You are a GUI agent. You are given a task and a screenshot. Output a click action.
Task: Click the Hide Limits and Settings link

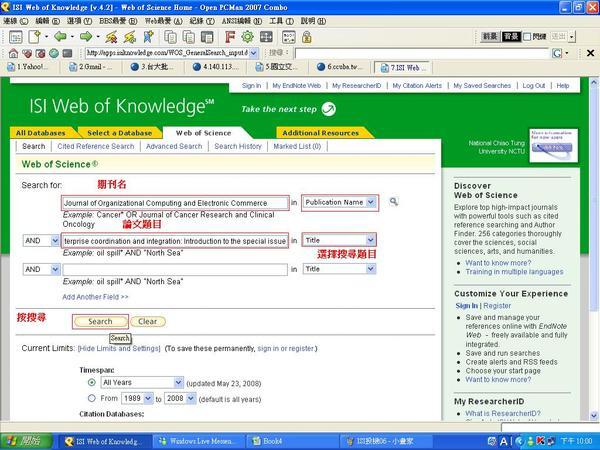click(x=119, y=349)
